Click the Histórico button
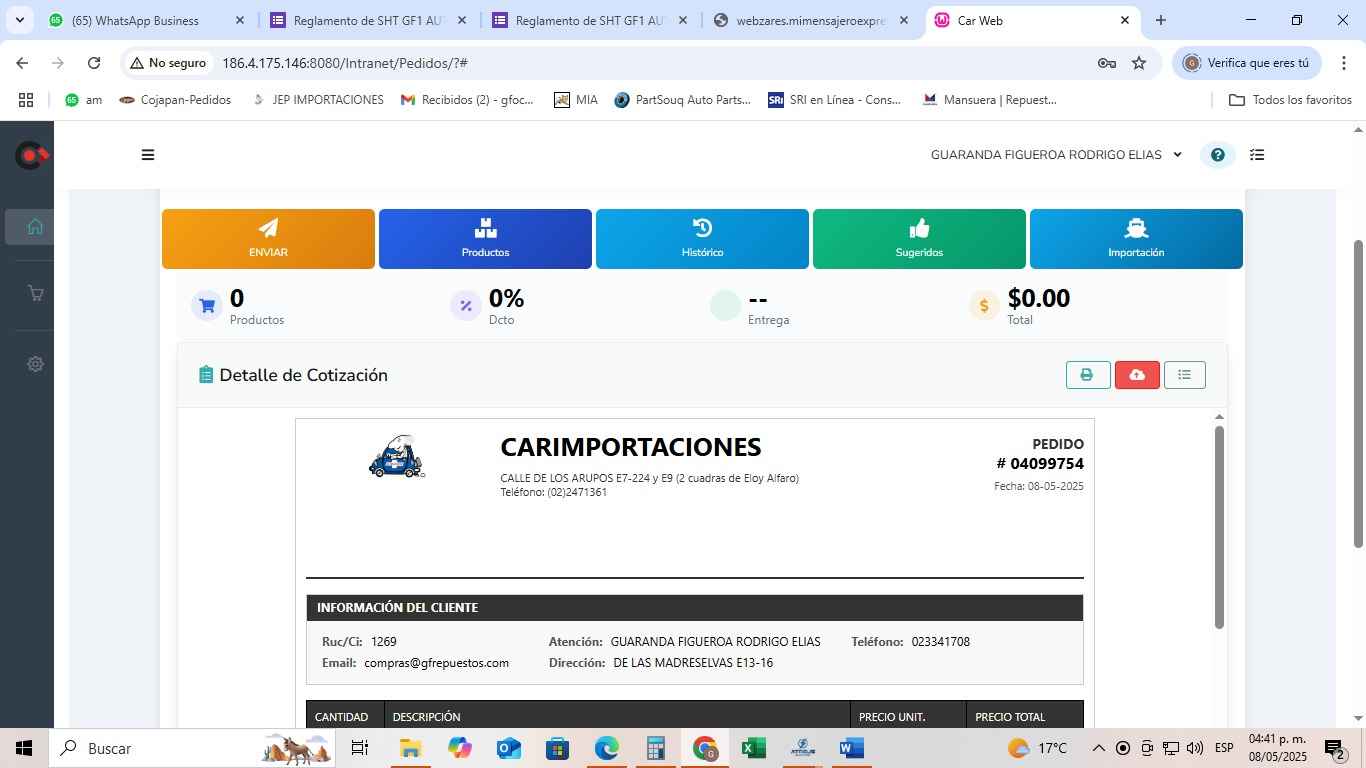The width and height of the screenshot is (1366, 768). click(702, 239)
